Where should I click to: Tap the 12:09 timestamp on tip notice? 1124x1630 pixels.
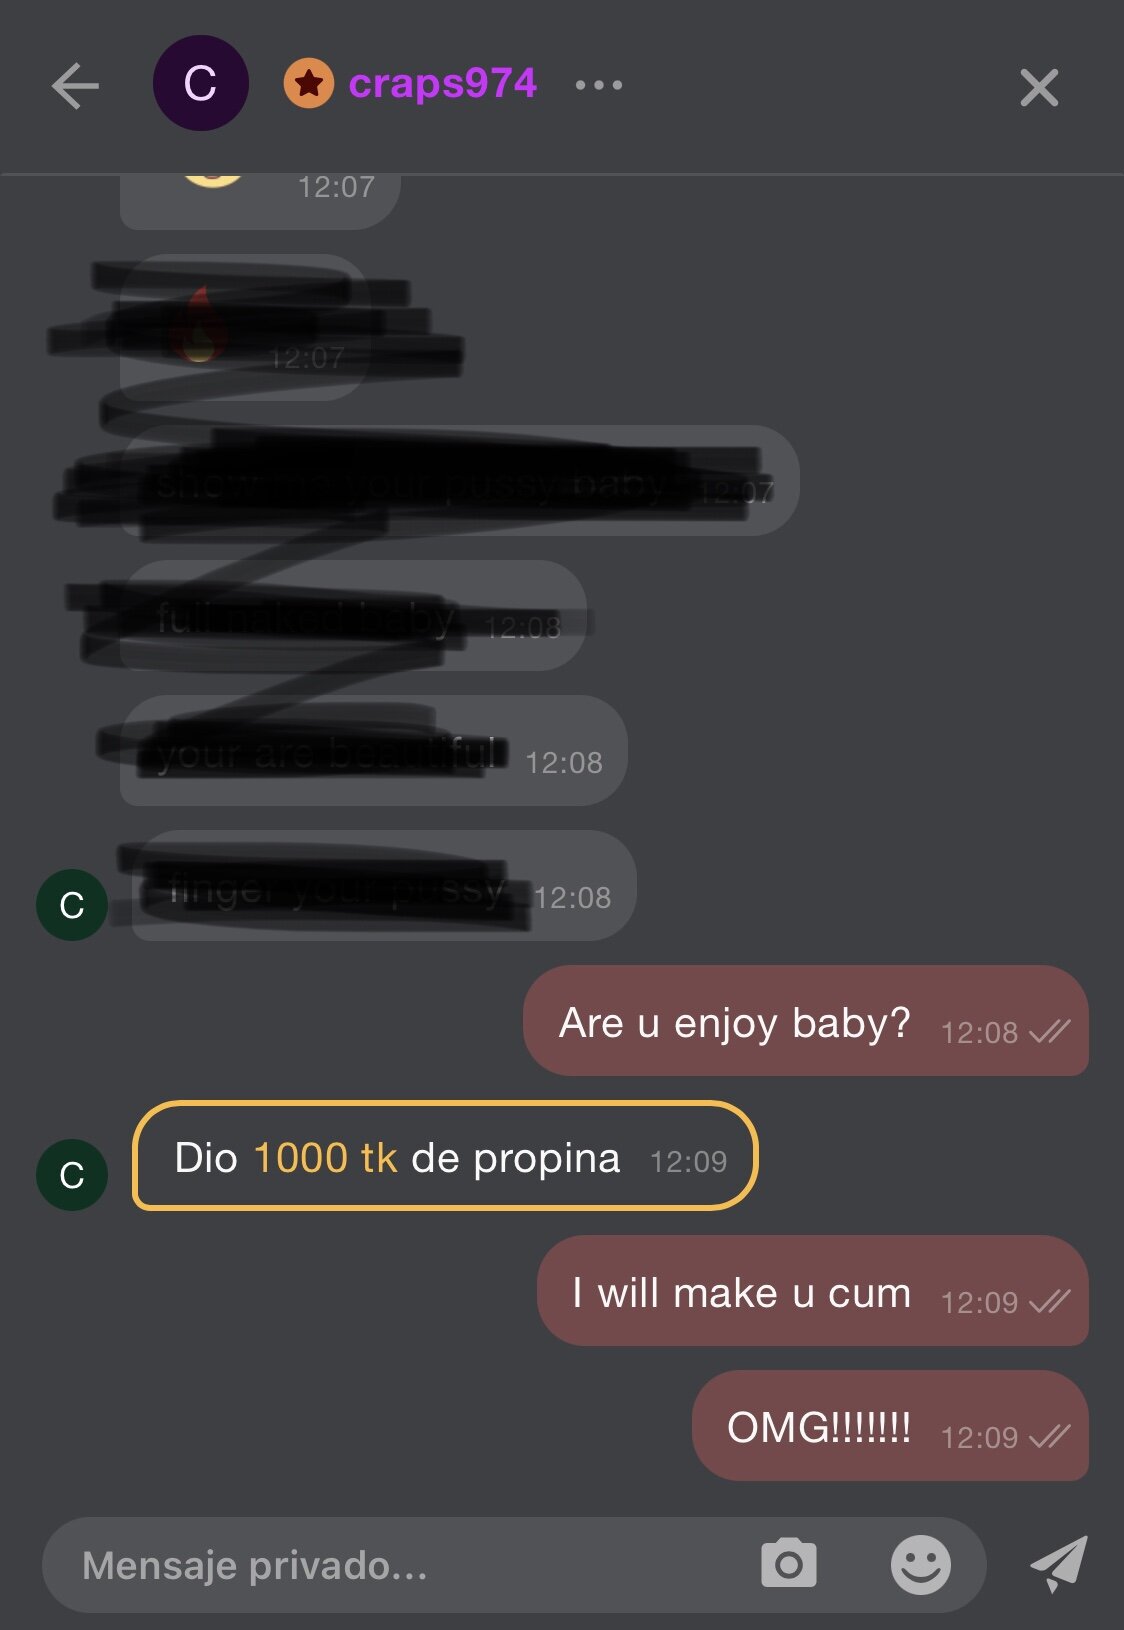tap(688, 1161)
